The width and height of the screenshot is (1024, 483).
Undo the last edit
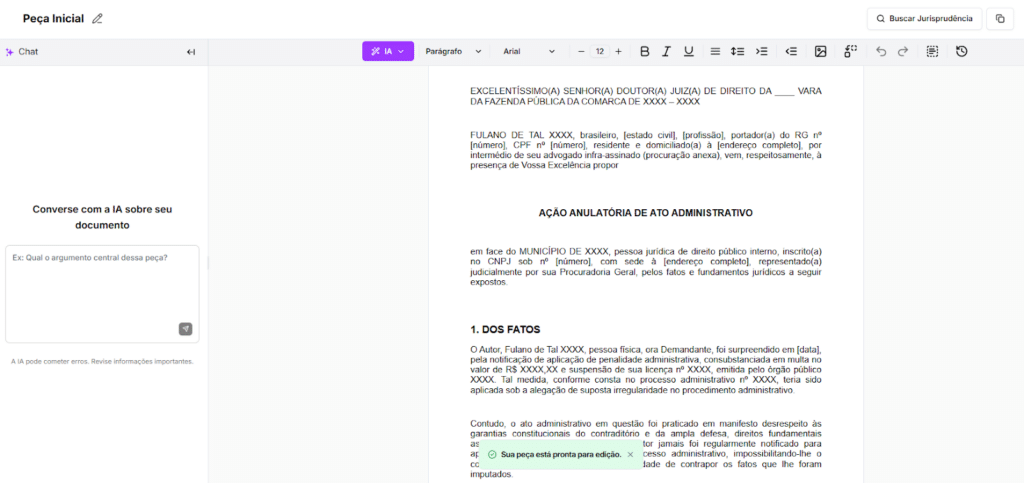tap(881, 51)
